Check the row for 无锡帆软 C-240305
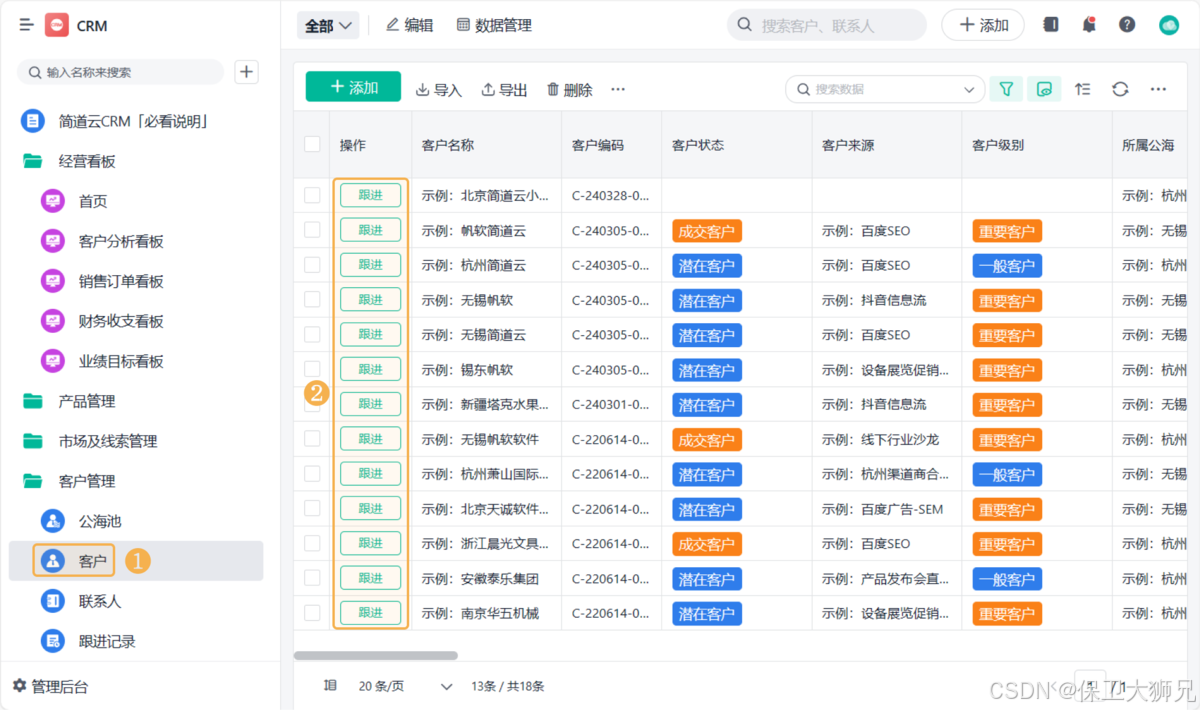1200x710 pixels. [312, 300]
